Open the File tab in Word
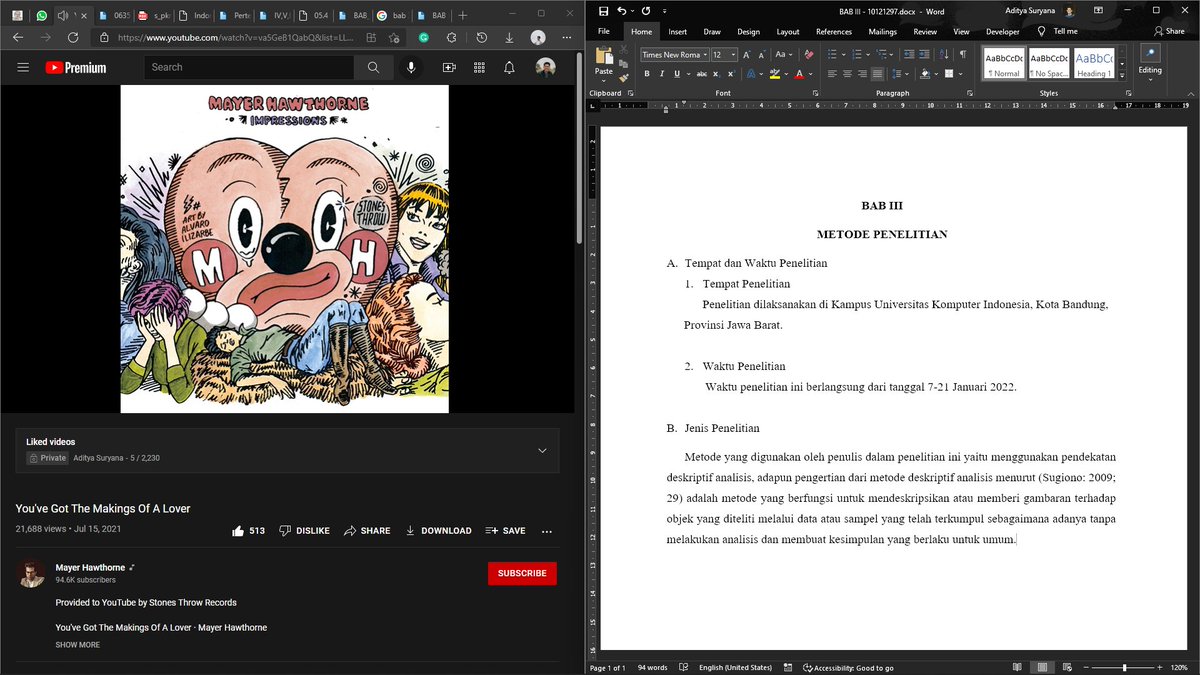 click(604, 31)
